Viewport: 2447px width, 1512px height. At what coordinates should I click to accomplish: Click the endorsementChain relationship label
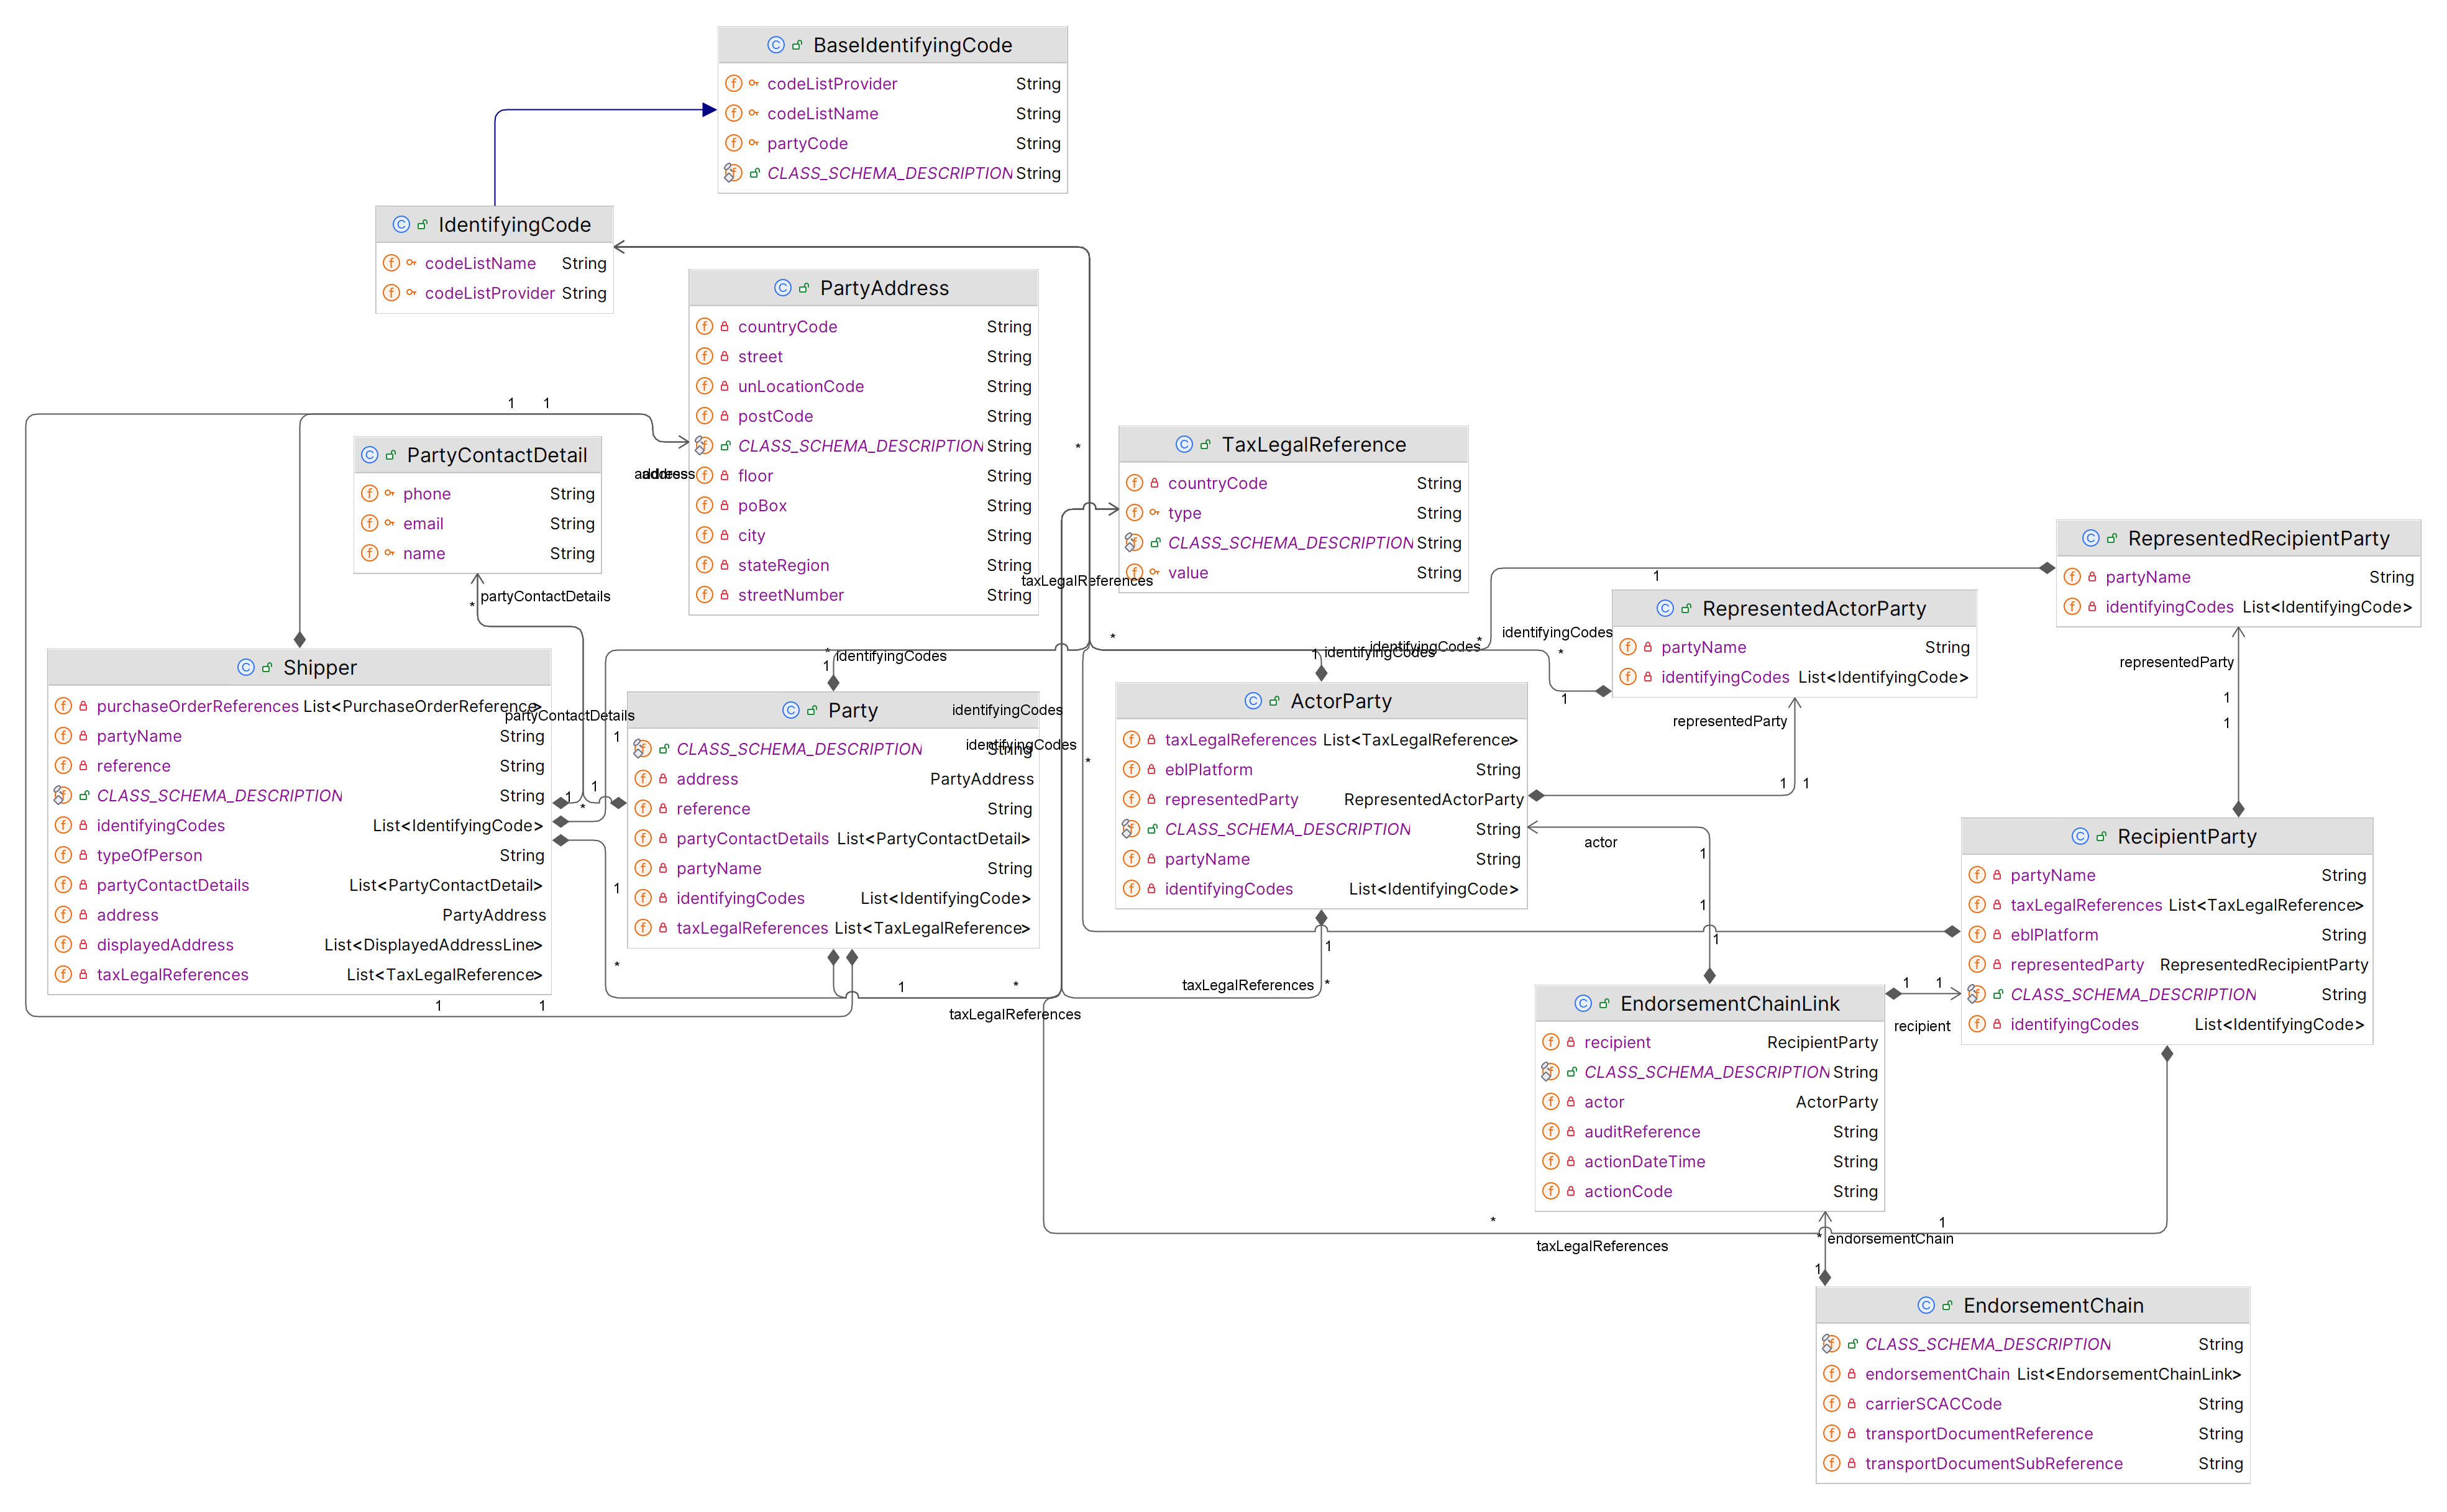point(1890,1239)
